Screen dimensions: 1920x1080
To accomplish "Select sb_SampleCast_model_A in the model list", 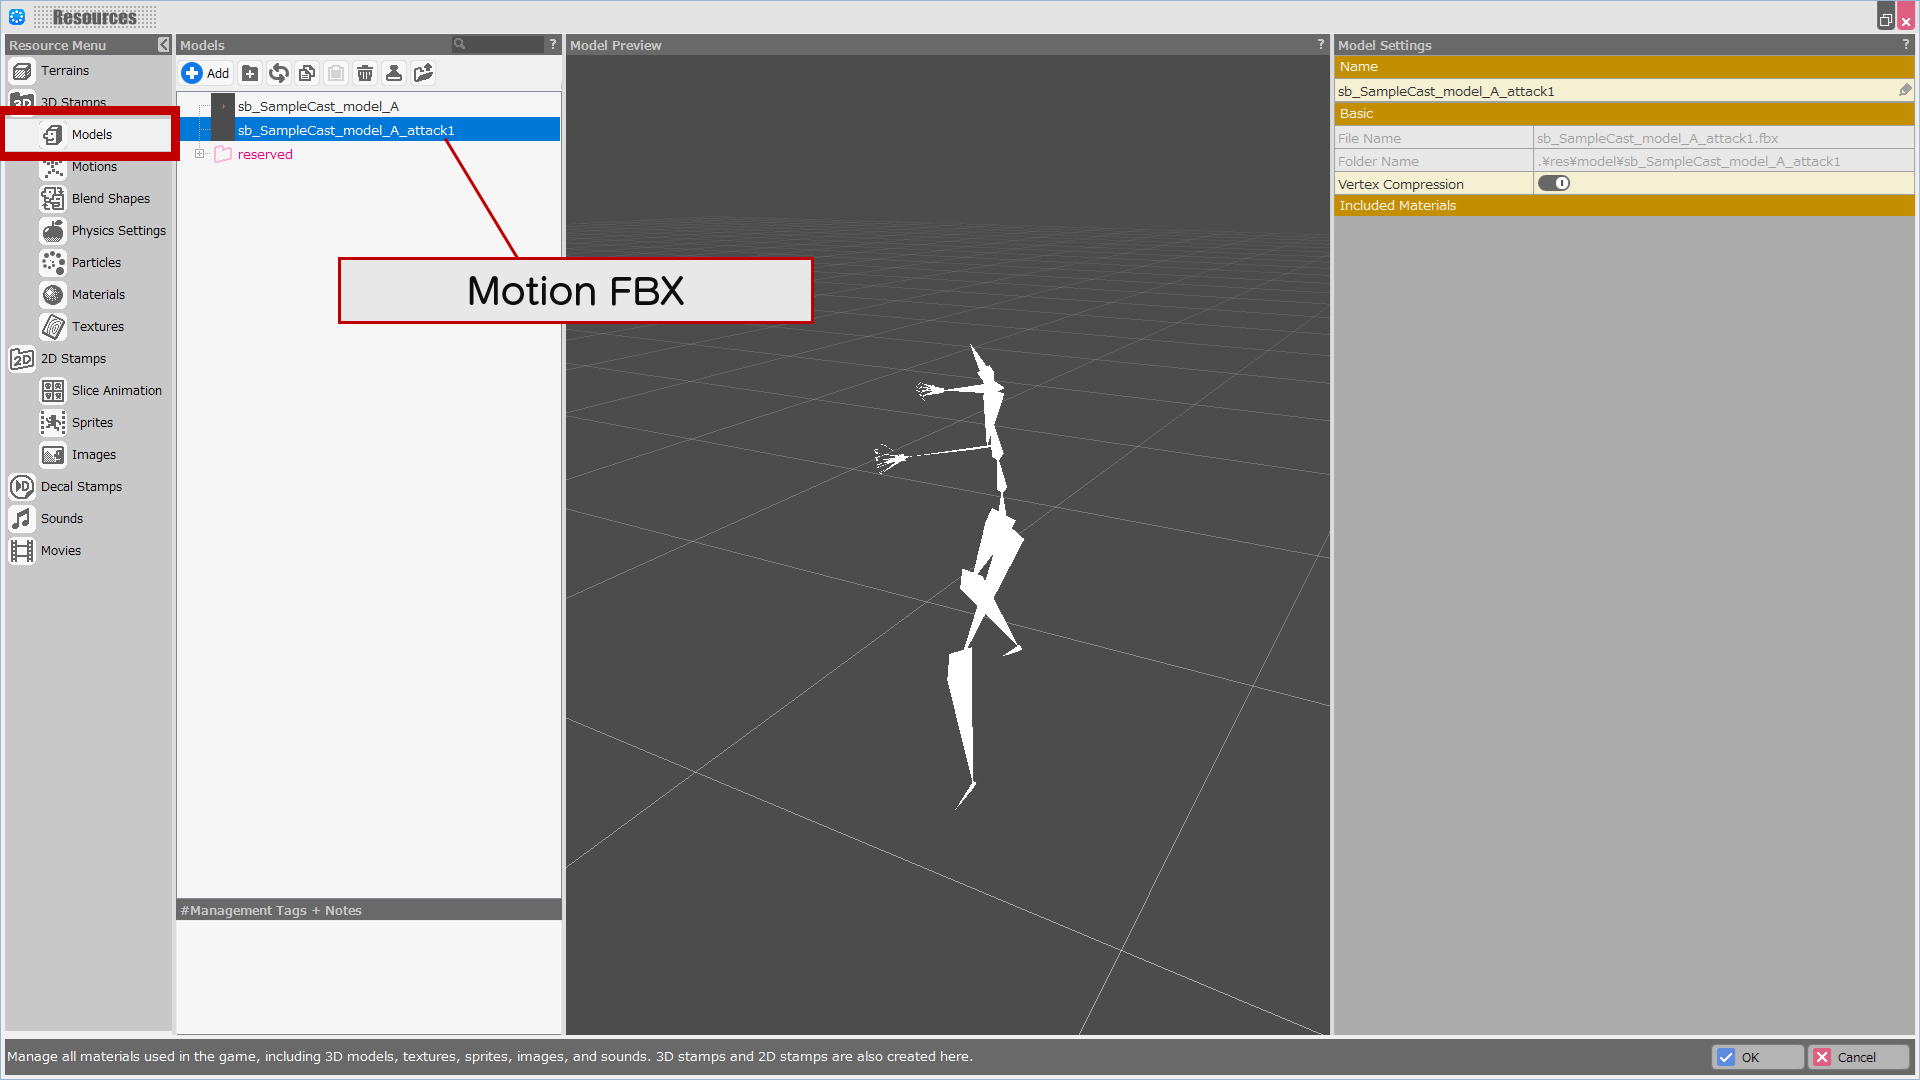I will [x=318, y=106].
